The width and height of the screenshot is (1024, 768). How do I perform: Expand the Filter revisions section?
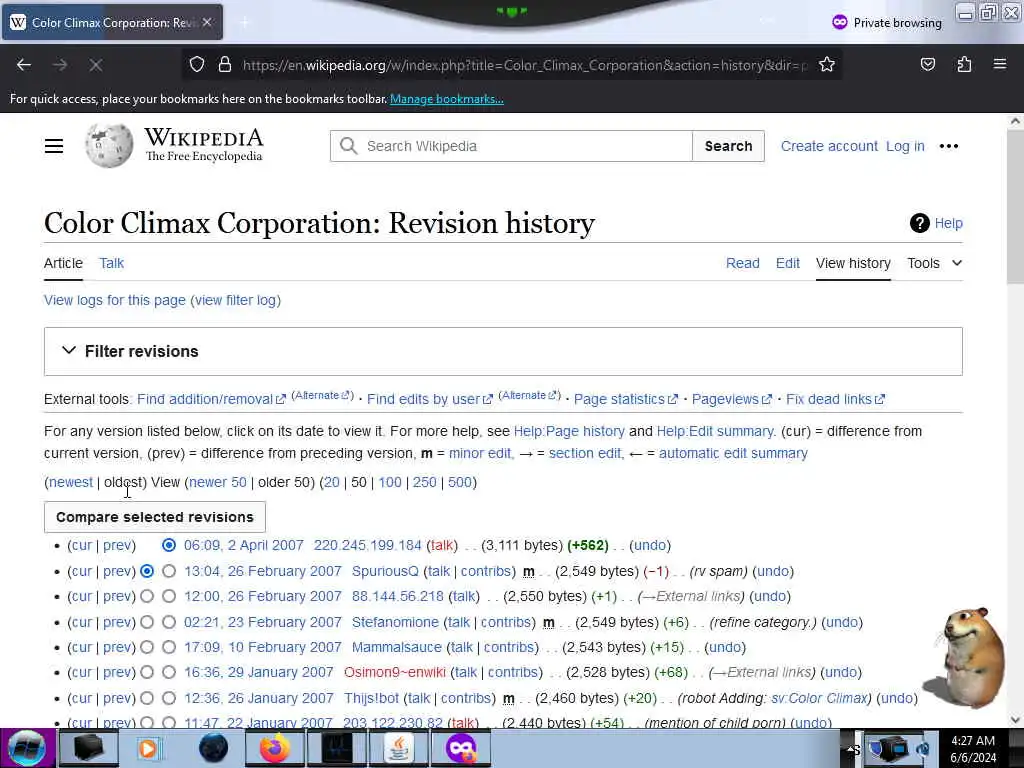pyautogui.click(x=503, y=351)
